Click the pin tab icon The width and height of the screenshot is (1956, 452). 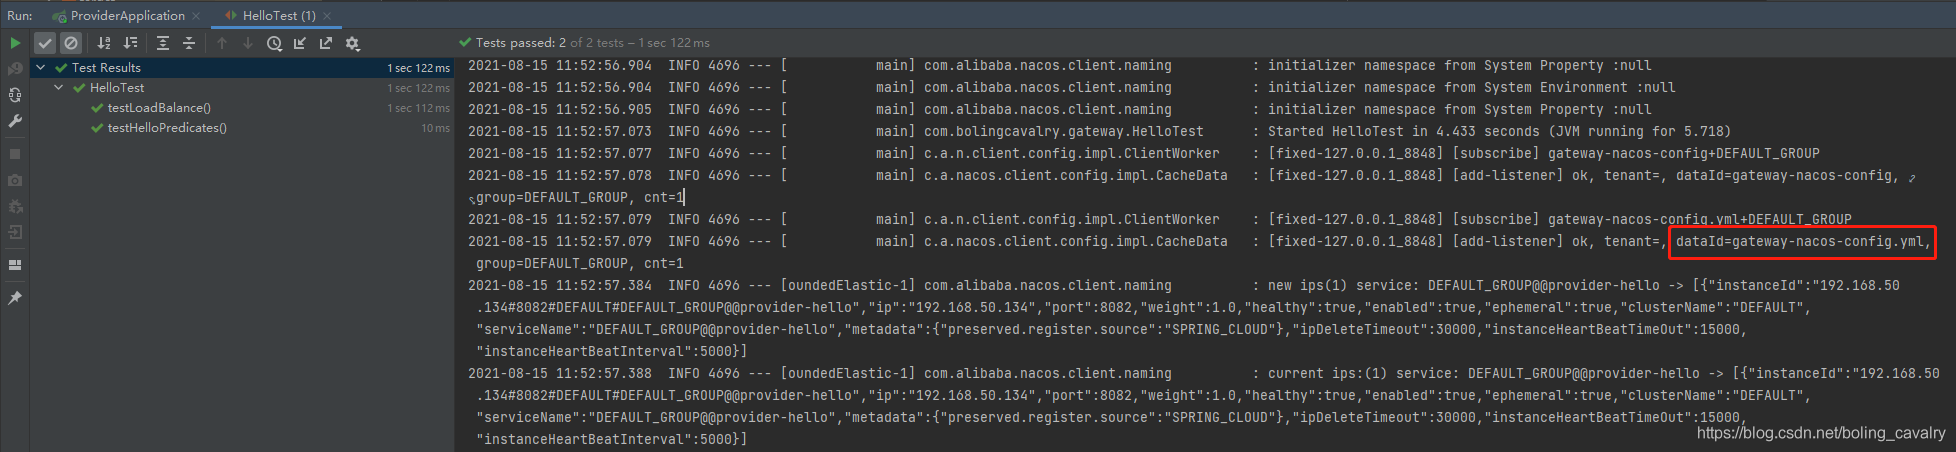(x=15, y=298)
